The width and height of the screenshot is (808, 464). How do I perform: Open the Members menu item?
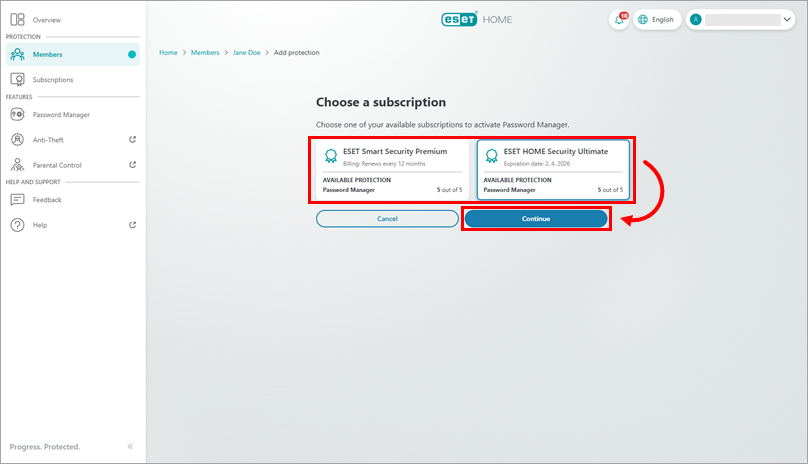tap(73, 54)
